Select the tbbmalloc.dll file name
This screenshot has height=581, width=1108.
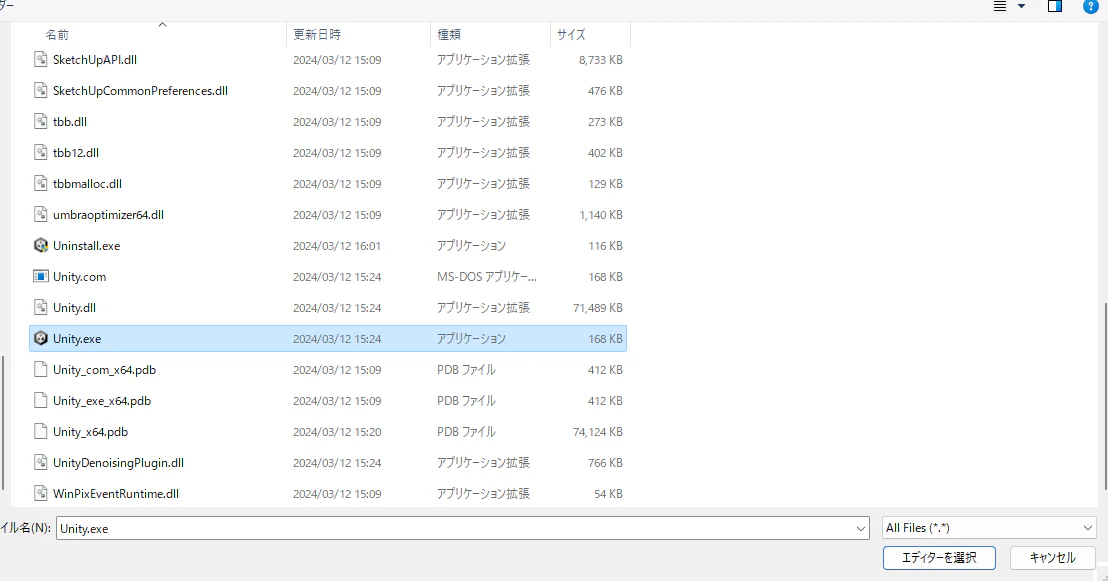pyautogui.click(x=87, y=184)
